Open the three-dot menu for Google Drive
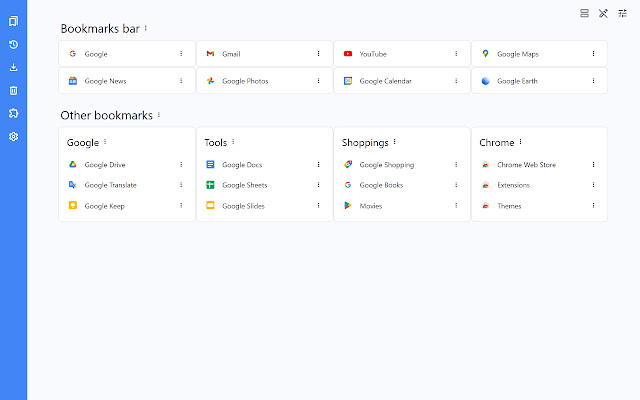This screenshot has width=640, height=400. [x=181, y=164]
